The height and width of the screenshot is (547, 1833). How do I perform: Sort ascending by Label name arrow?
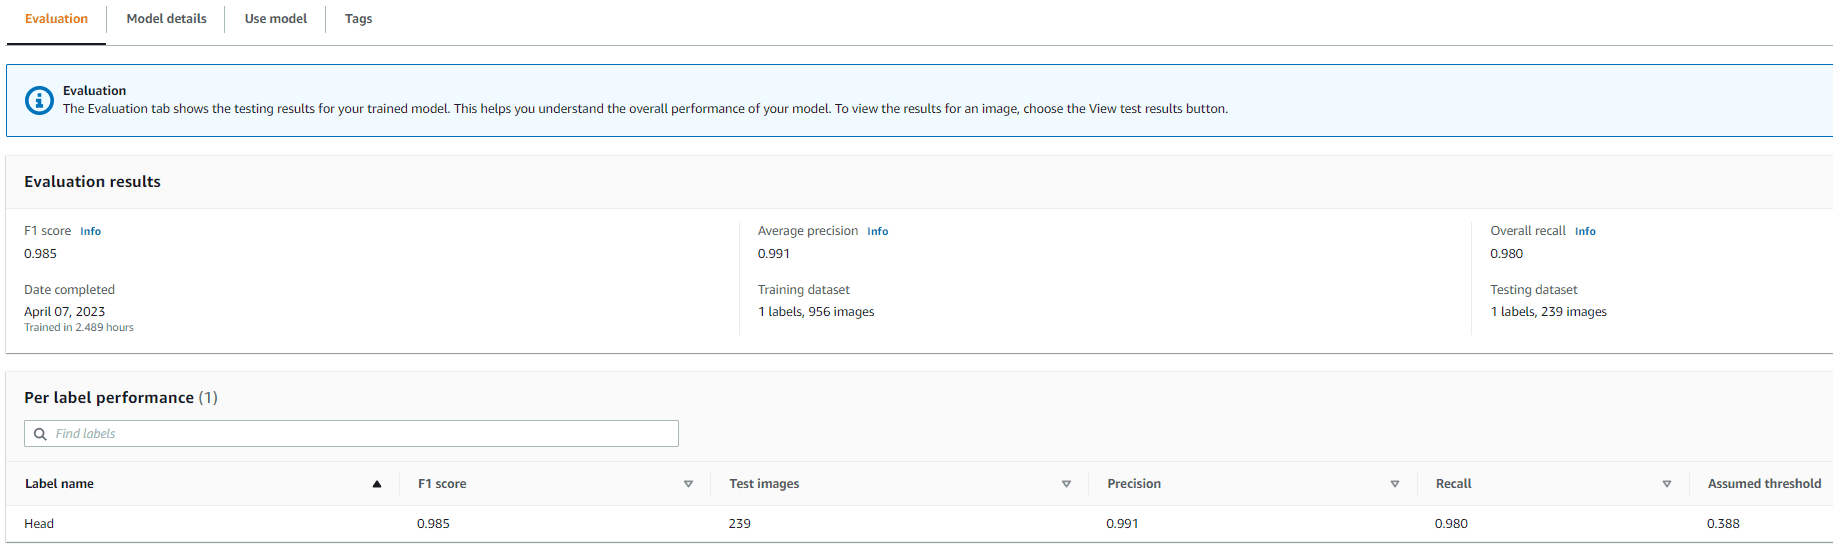[x=377, y=484]
